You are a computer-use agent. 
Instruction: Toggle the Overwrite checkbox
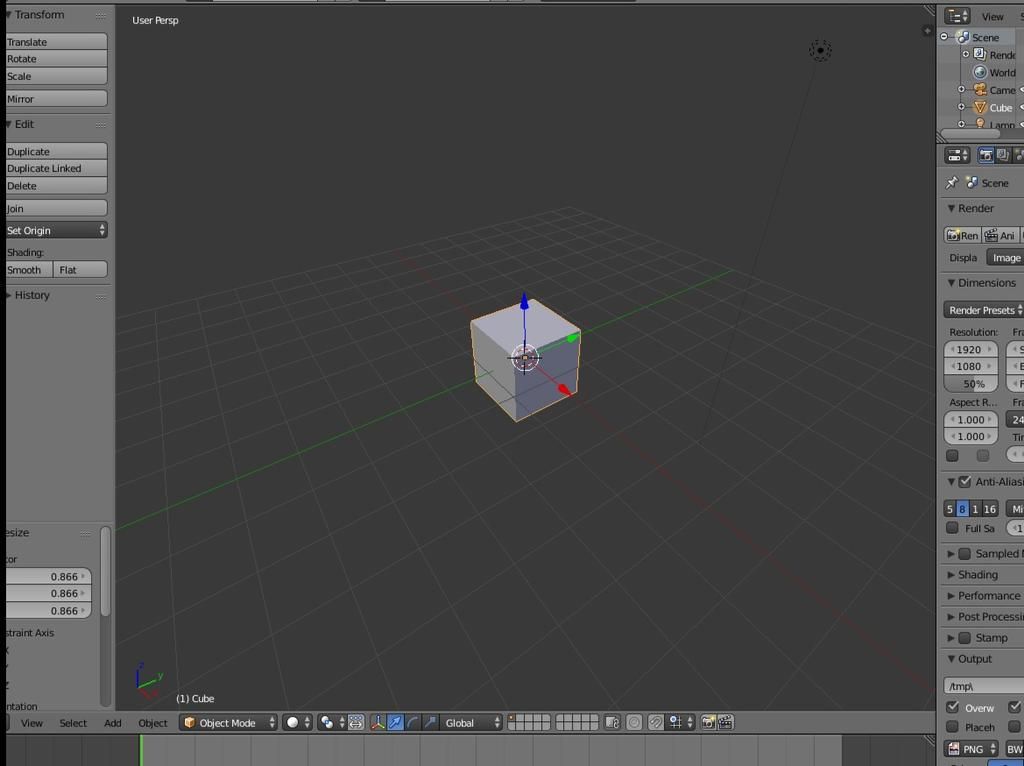952,707
